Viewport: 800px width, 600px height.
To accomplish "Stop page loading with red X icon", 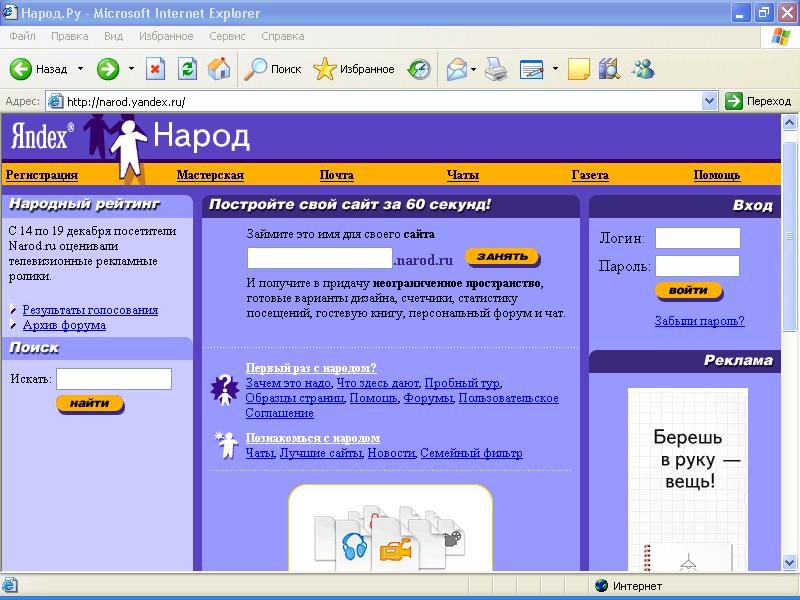I will (x=156, y=69).
